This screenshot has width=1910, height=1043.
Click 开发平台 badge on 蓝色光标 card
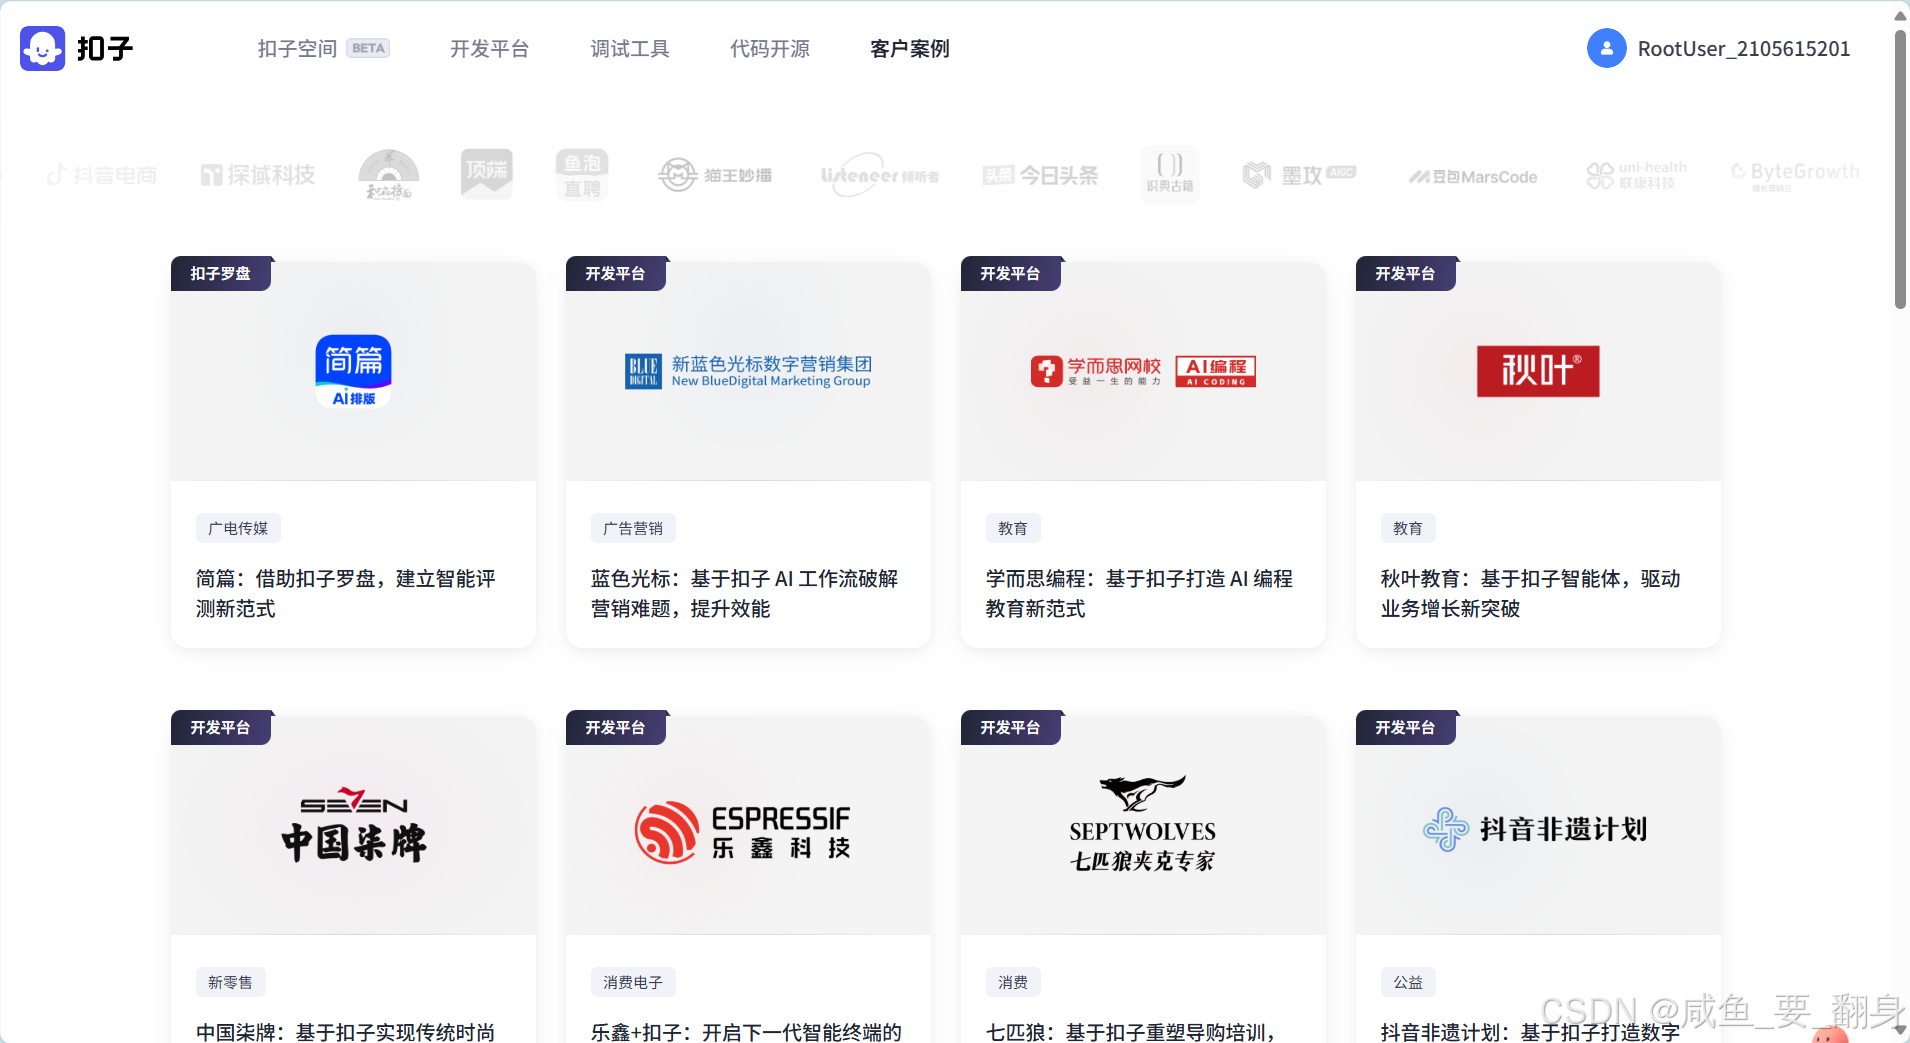[615, 273]
